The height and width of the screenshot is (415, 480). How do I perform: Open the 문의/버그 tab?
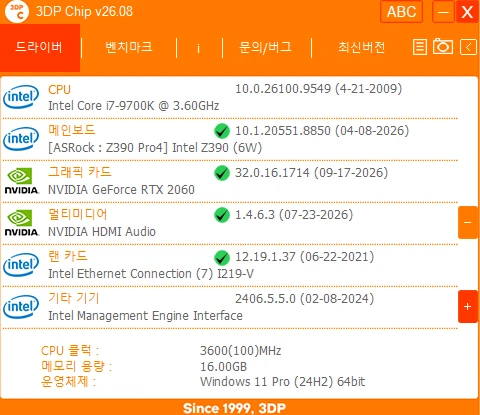point(265,47)
